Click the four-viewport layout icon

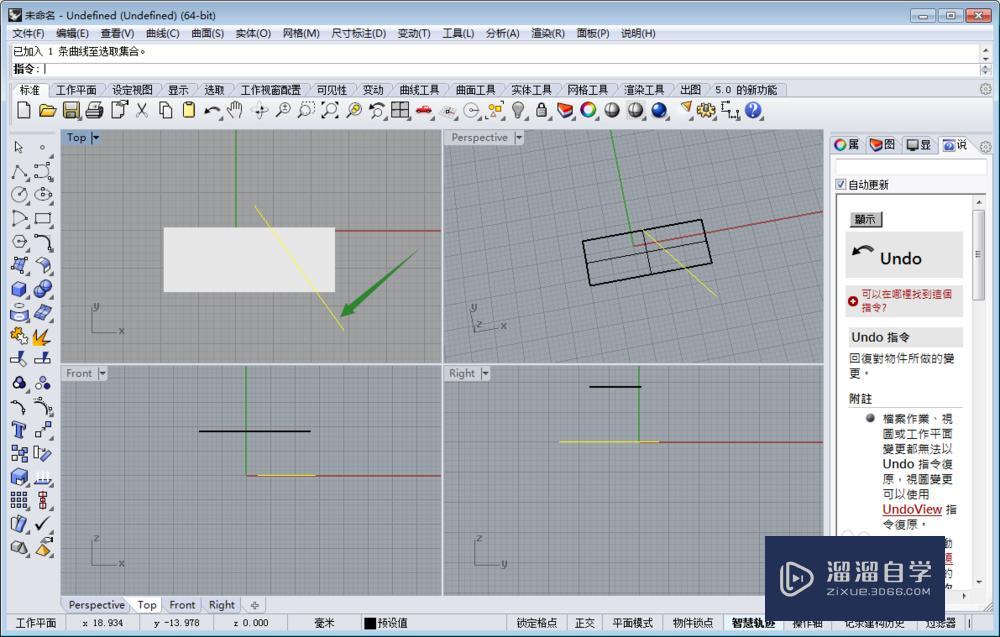400,110
